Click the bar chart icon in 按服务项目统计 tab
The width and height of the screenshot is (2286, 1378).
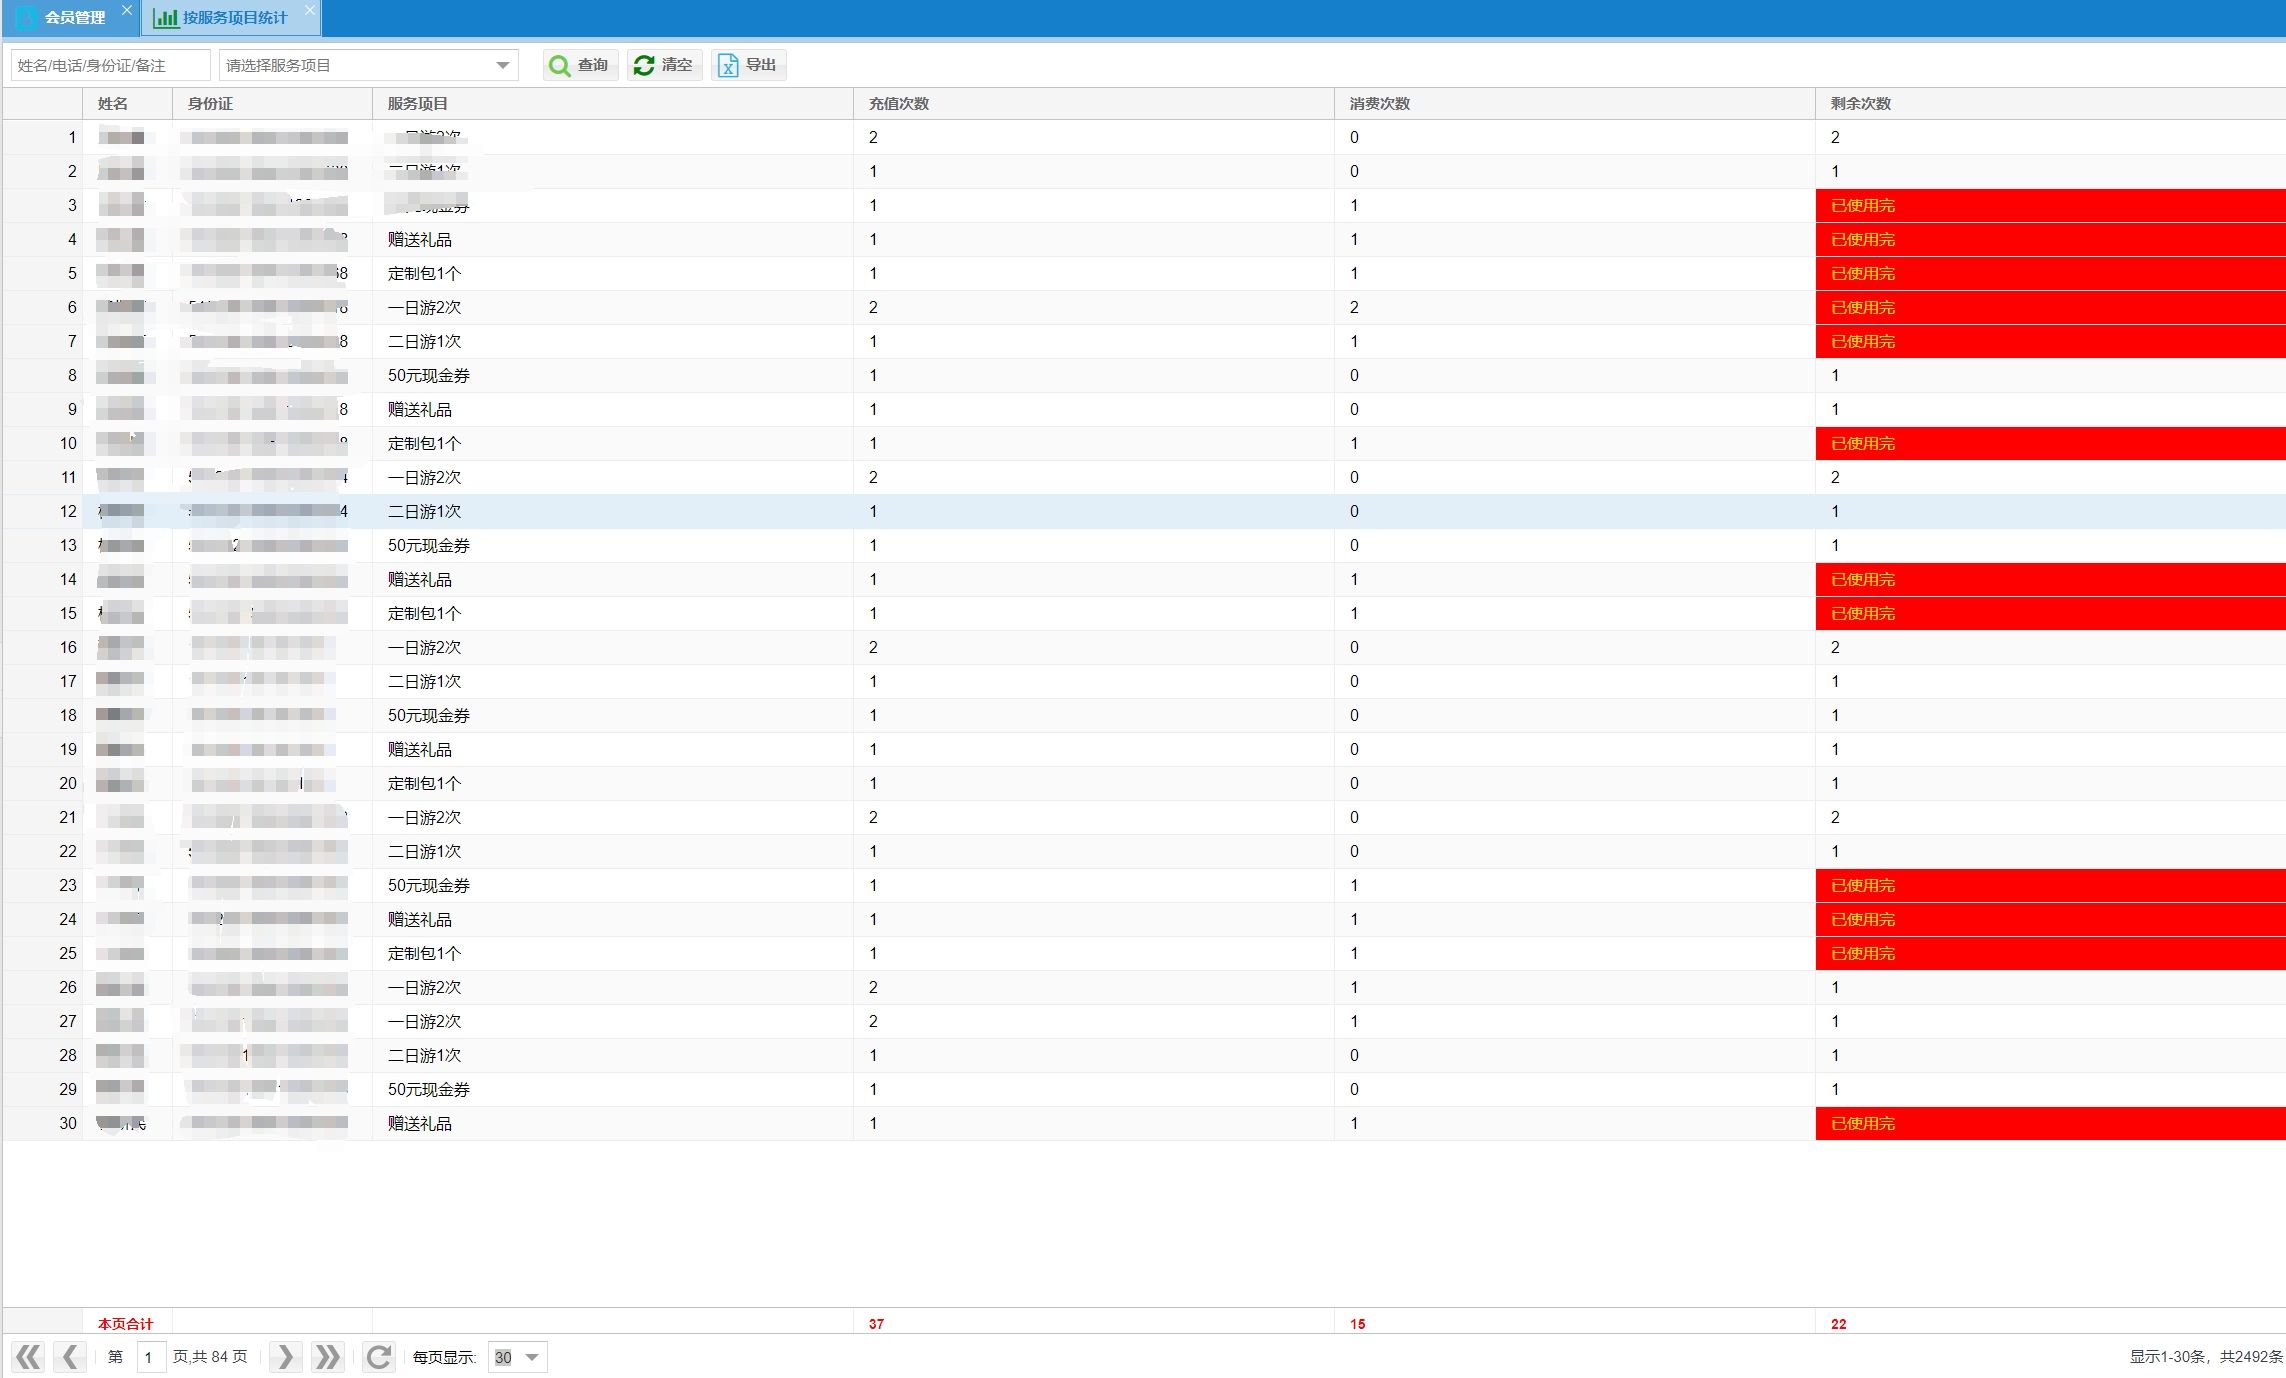coord(166,18)
